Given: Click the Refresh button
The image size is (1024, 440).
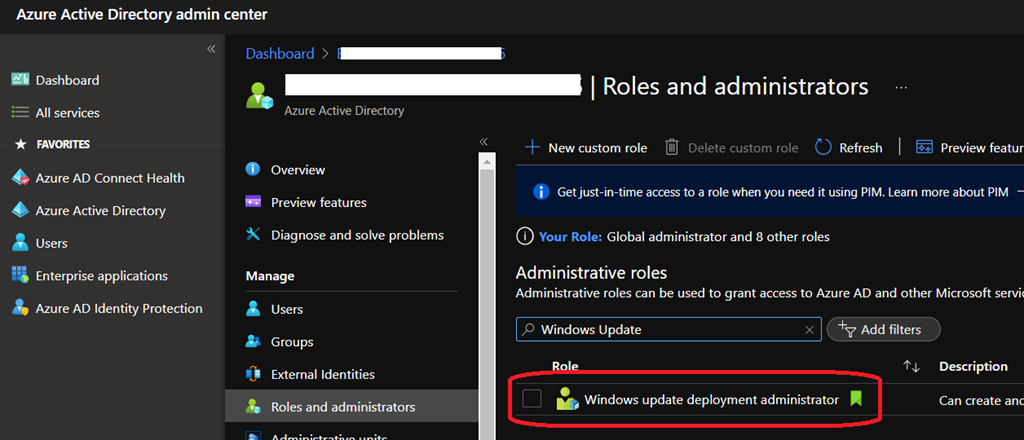Looking at the screenshot, I should click(849, 148).
